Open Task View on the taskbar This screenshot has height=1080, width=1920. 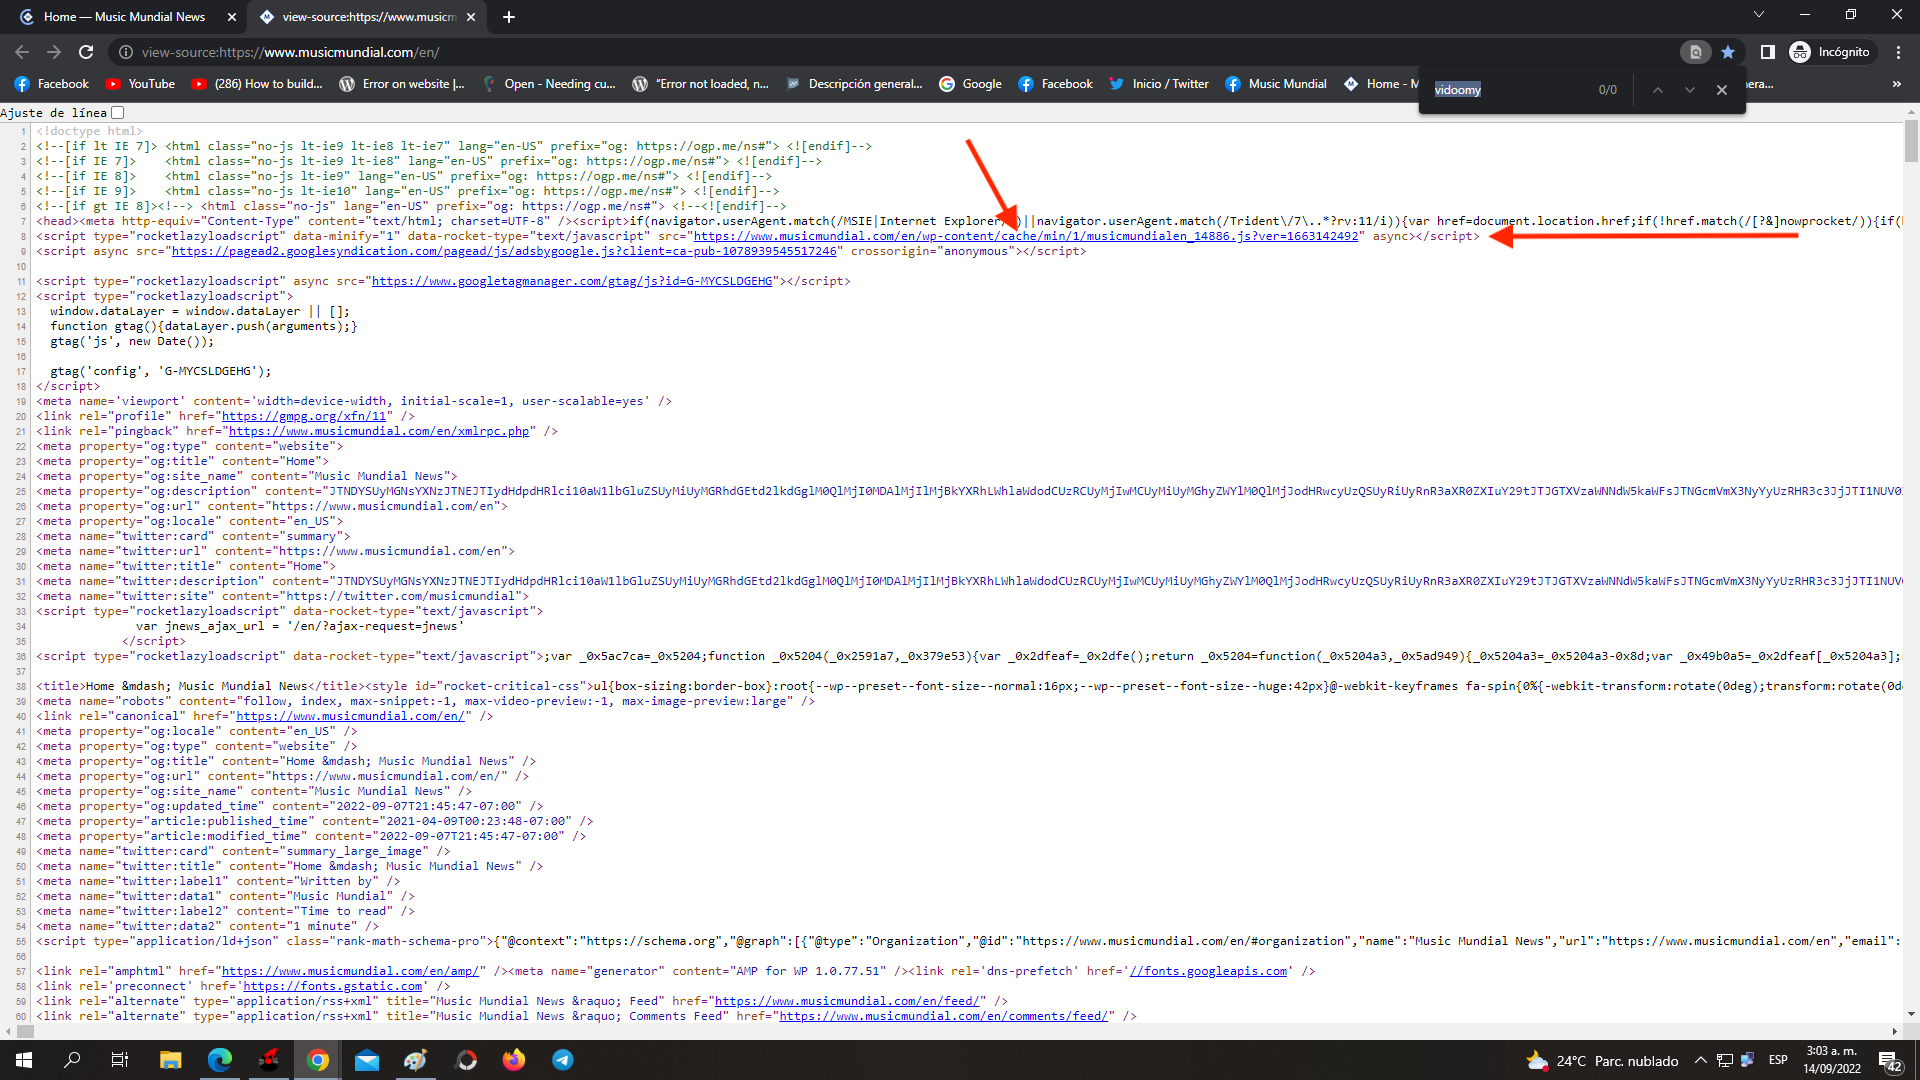click(120, 1060)
